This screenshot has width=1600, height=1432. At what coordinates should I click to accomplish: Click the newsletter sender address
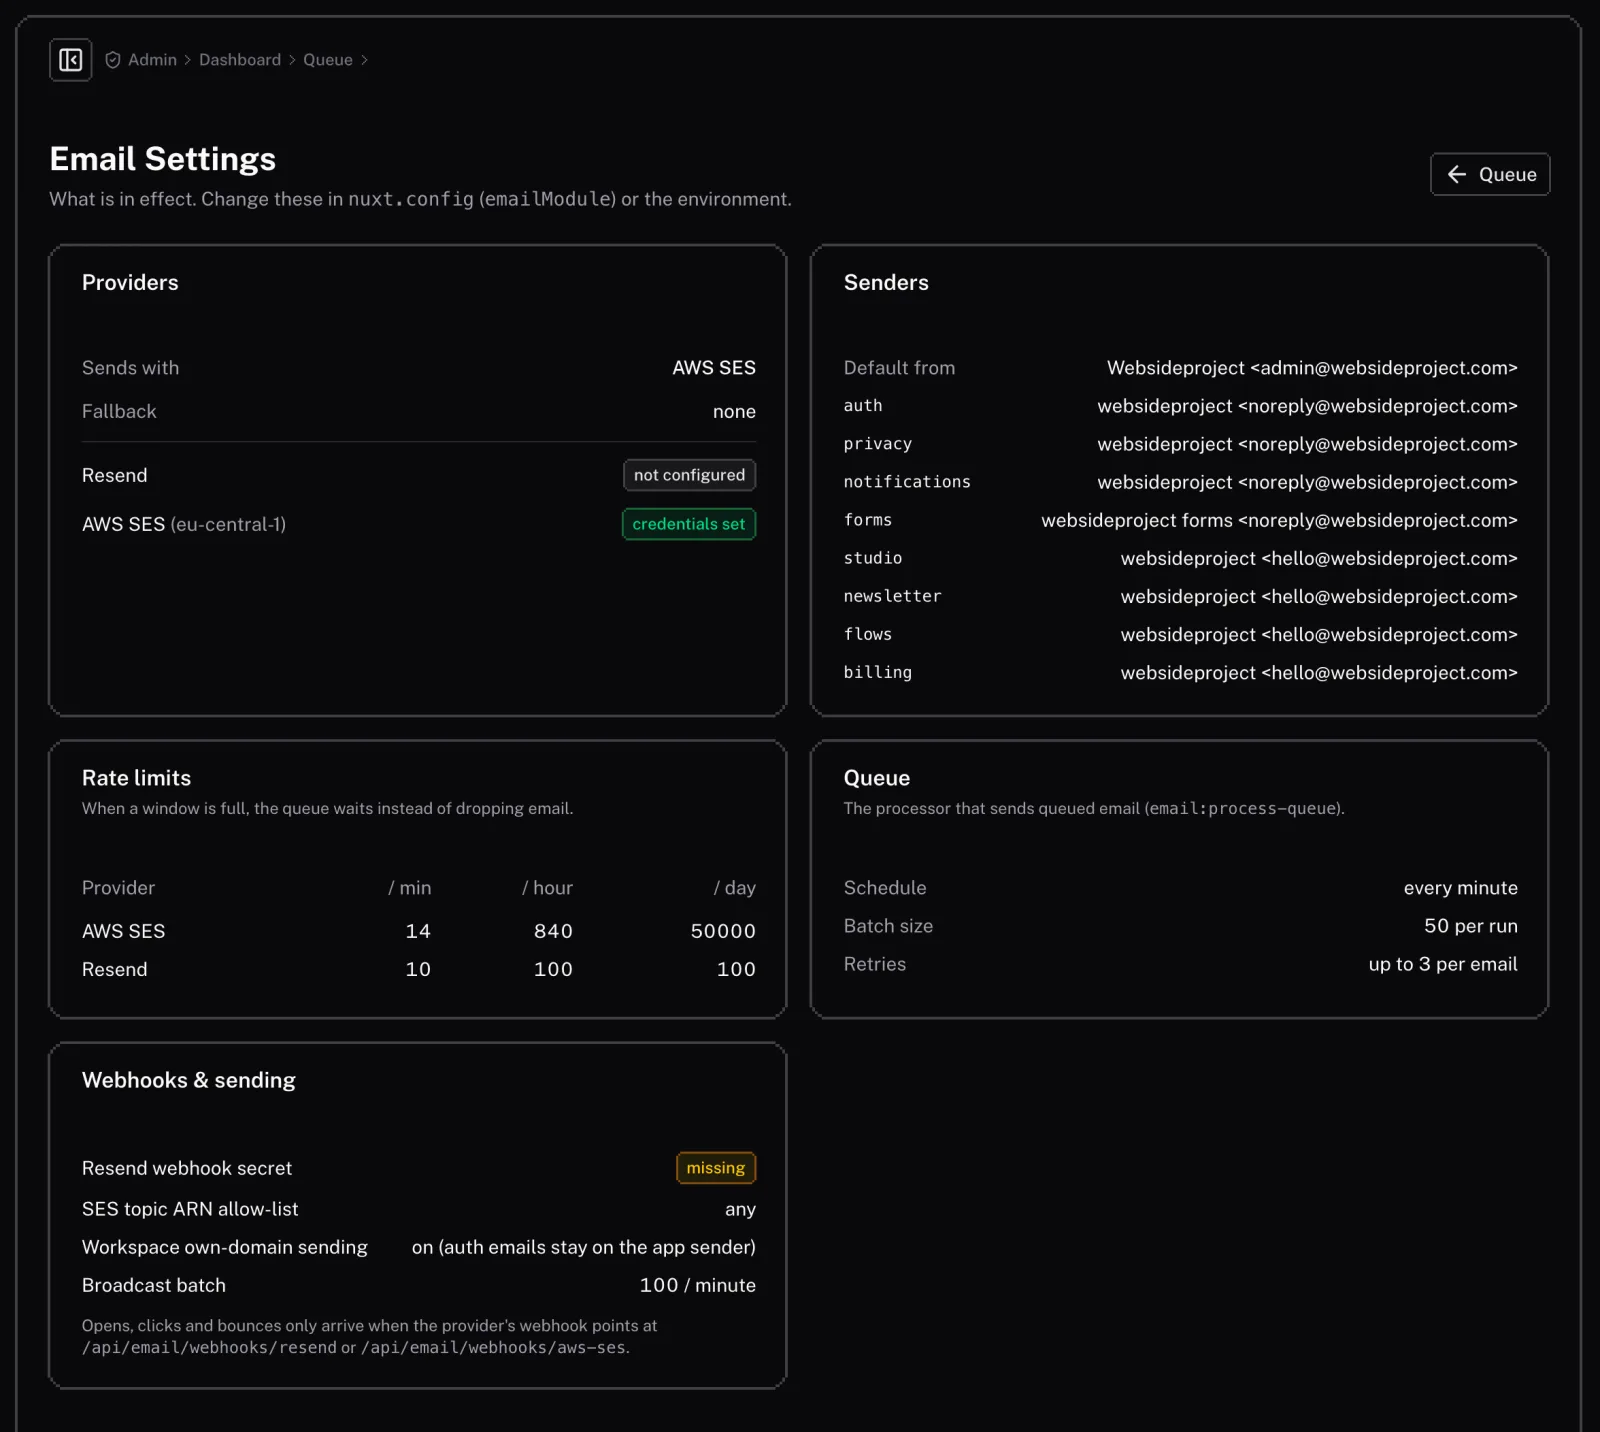[x=1319, y=596]
